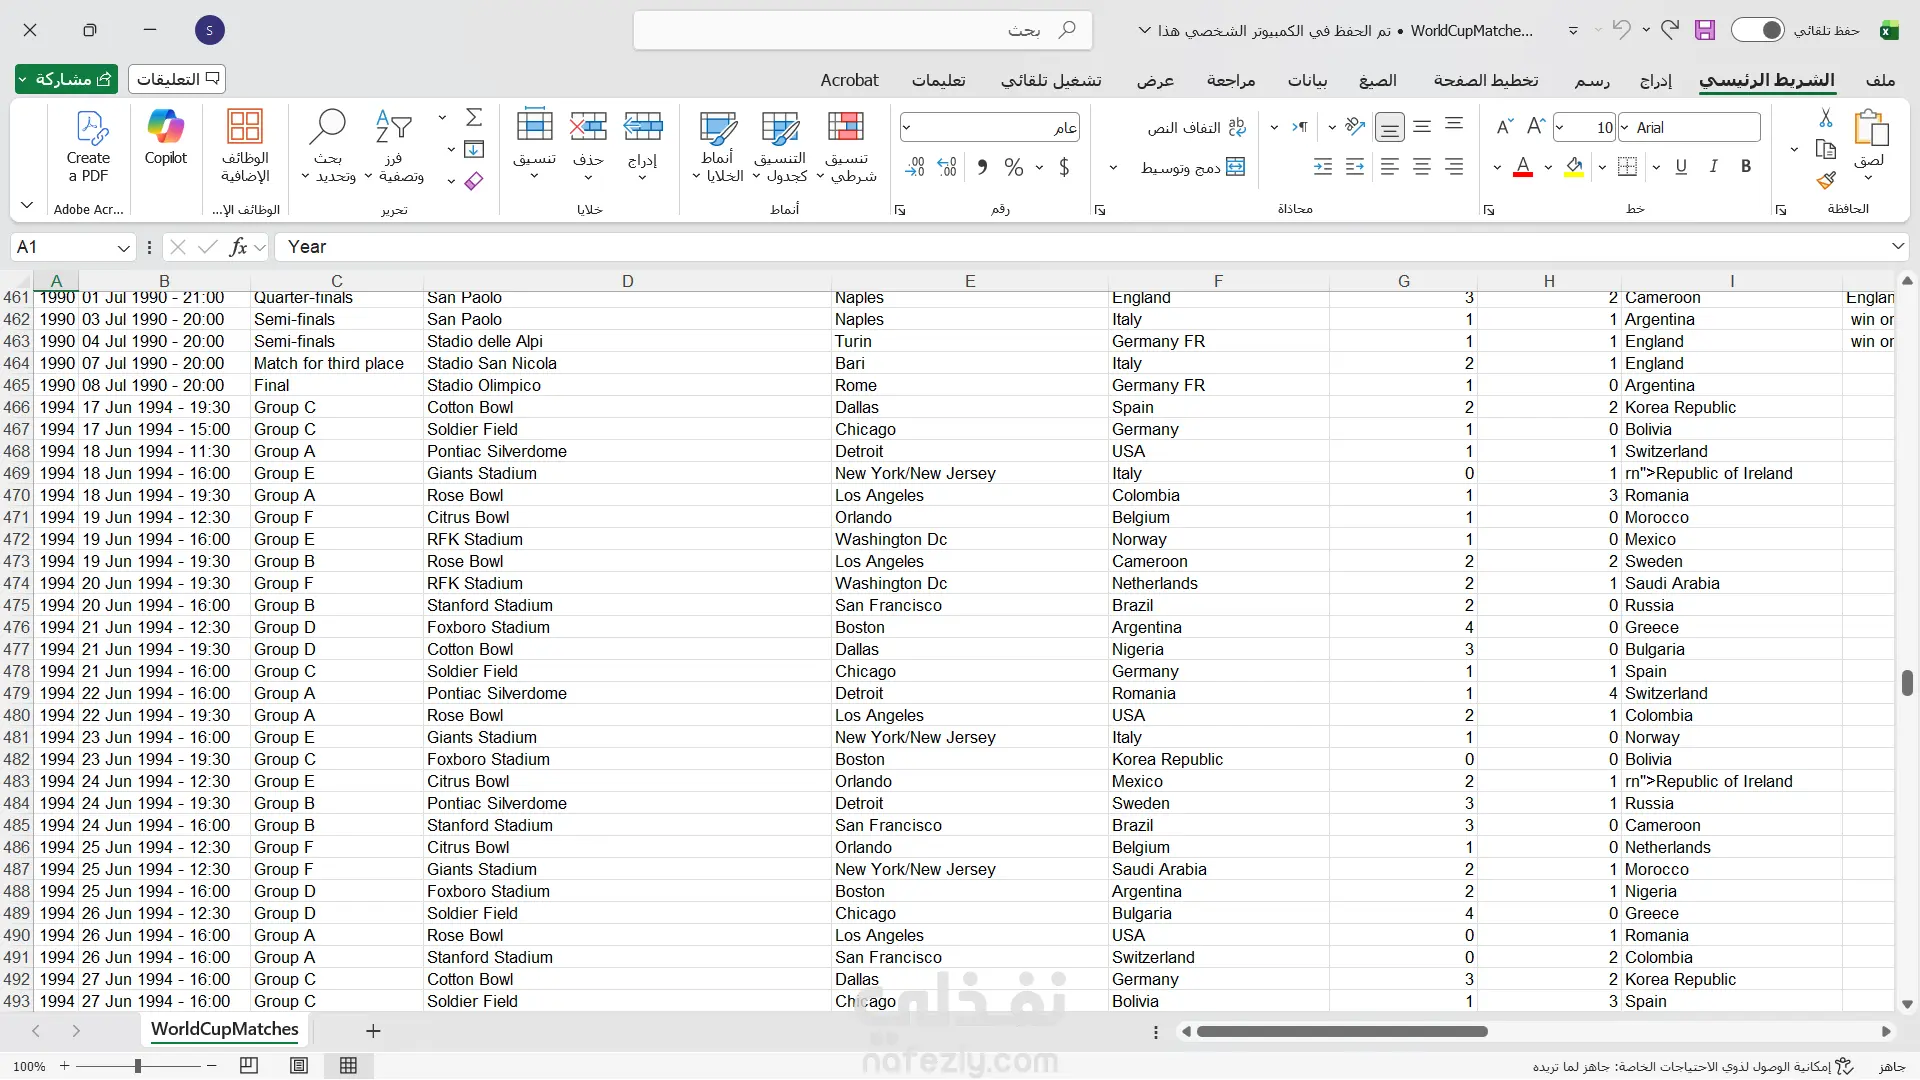Click the Cut scissors icon
1920x1080 pixels.
(1826, 118)
